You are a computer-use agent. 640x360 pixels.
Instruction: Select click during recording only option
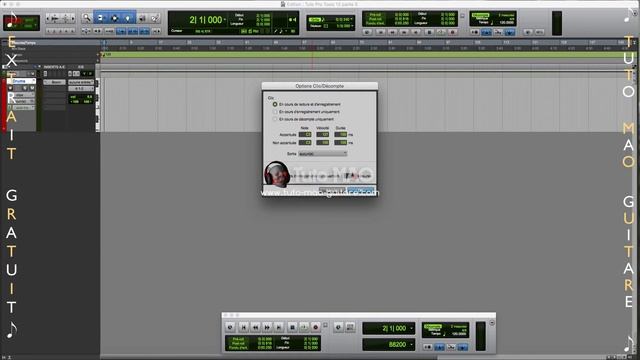point(275,112)
